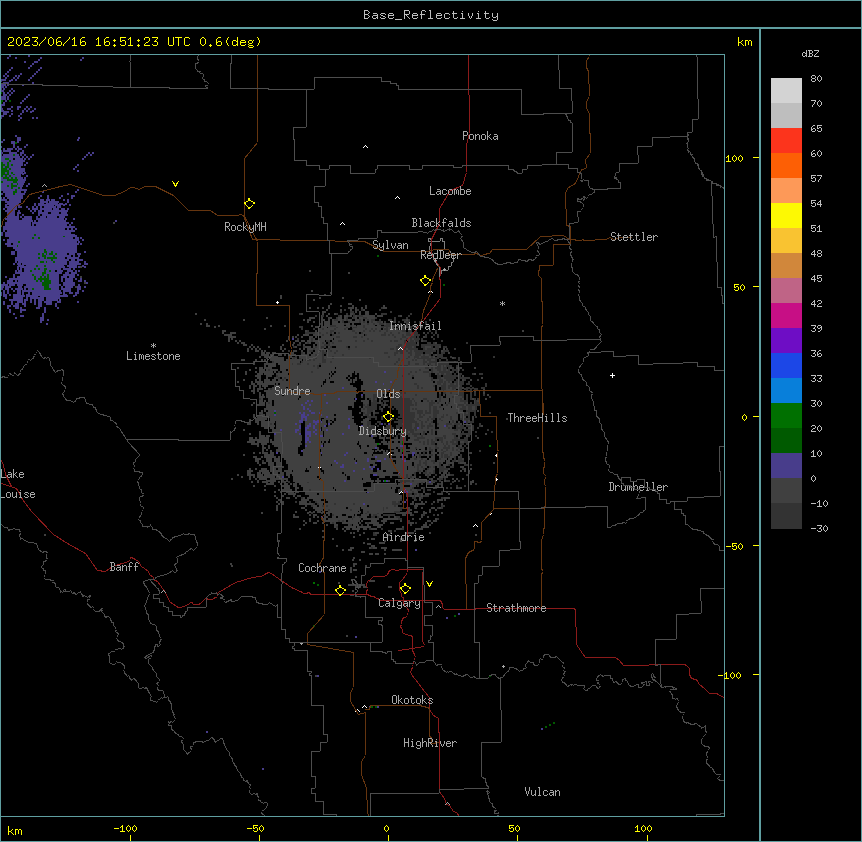The width and height of the screenshot is (862, 842).
Task: Select the green 30-20 dBZ legend swatch
Action: click(x=786, y=416)
